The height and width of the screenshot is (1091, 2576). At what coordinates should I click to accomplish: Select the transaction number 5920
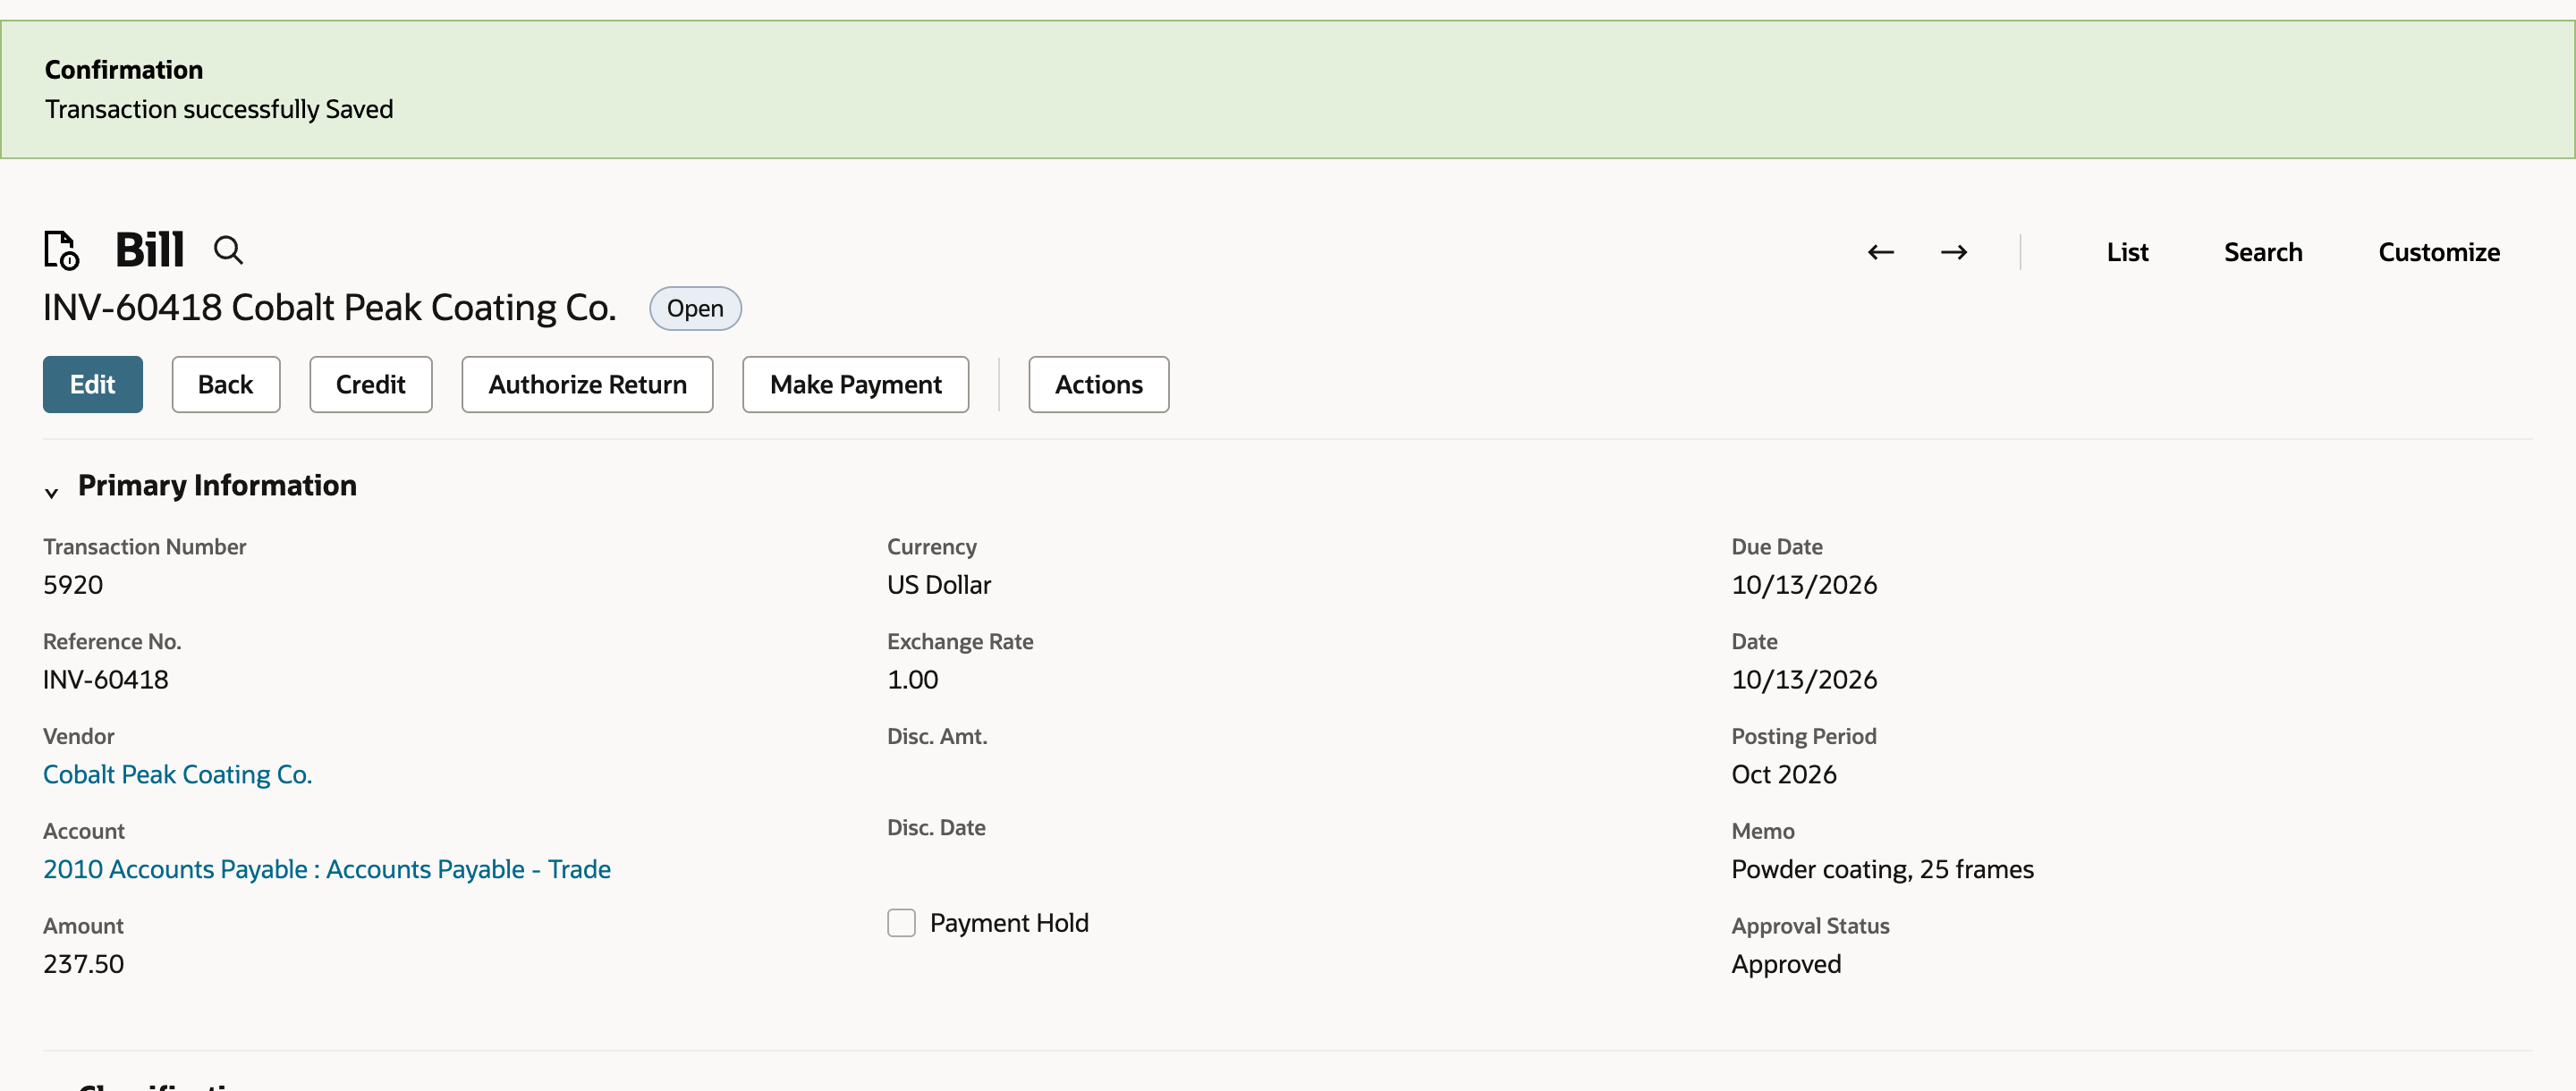click(73, 584)
